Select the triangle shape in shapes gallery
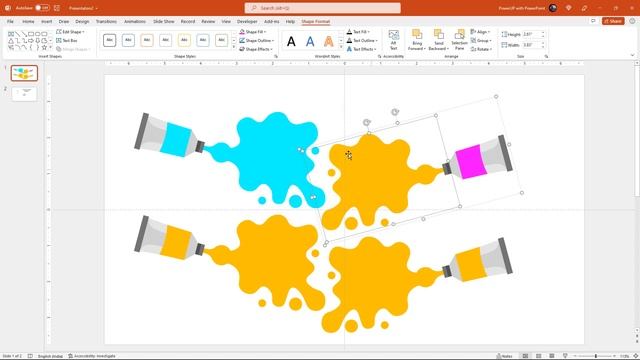Screen dimensions: 640x360 coord(11,41)
